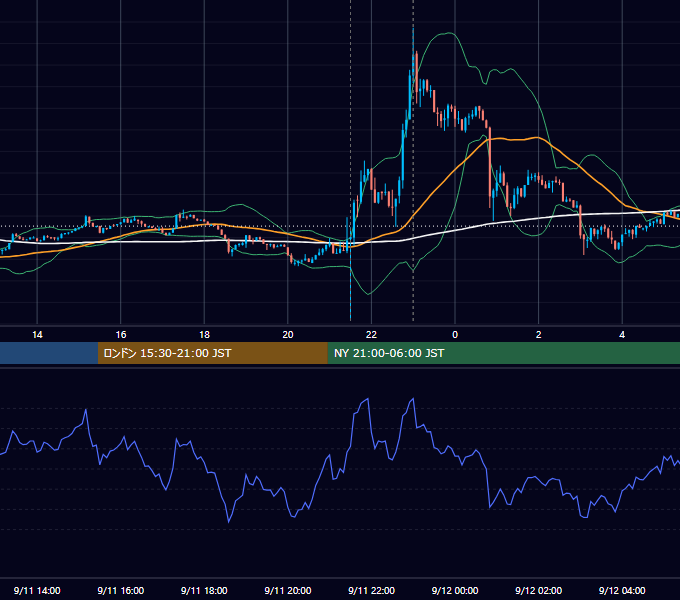Click the 22 hour label on the price chart axis
Screen dimensions: 680x600
click(371, 335)
